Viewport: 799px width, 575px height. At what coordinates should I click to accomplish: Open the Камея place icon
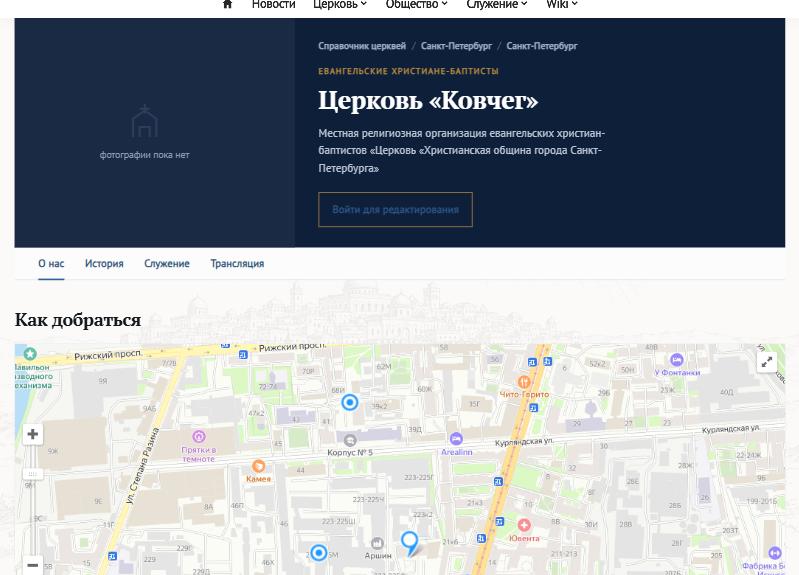click(x=258, y=466)
